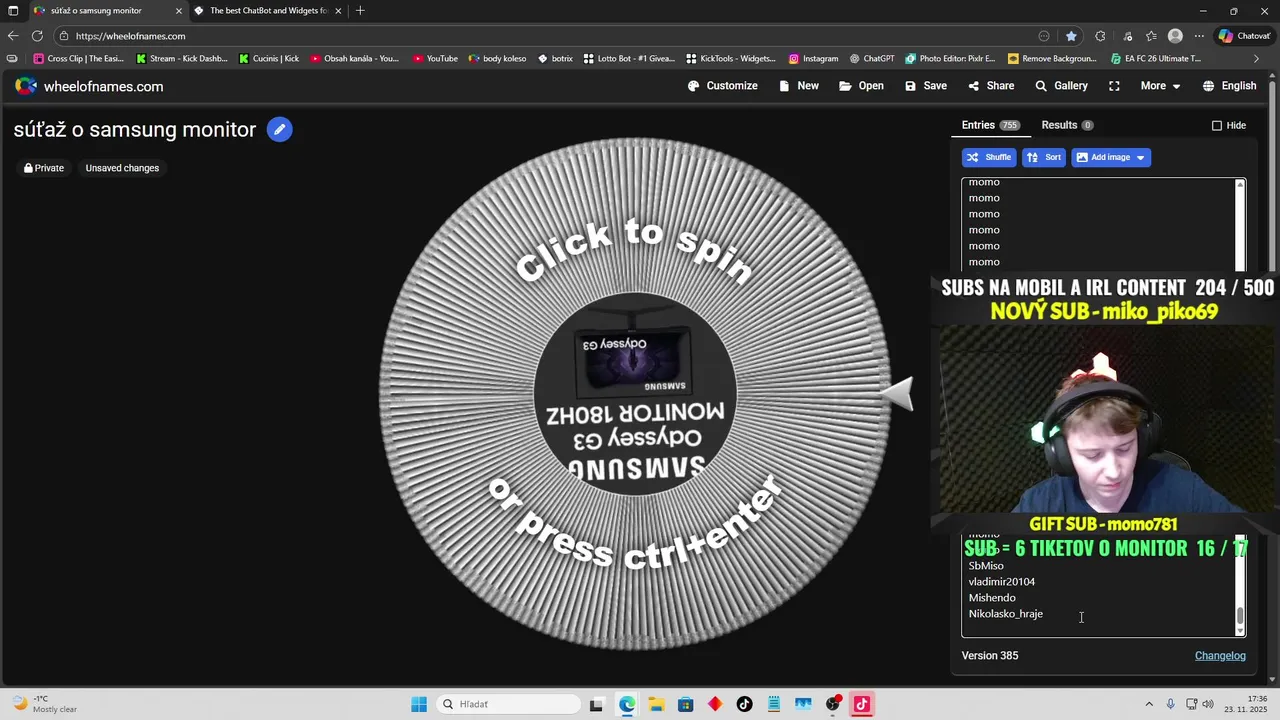1280x720 pixels.
Task: Share this wheel
Action: [991, 86]
